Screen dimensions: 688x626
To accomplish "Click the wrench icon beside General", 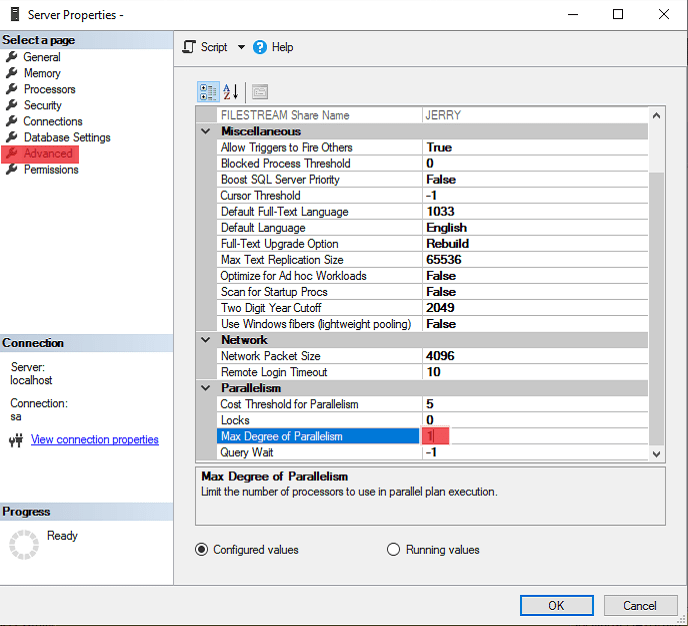I will [12, 57].
